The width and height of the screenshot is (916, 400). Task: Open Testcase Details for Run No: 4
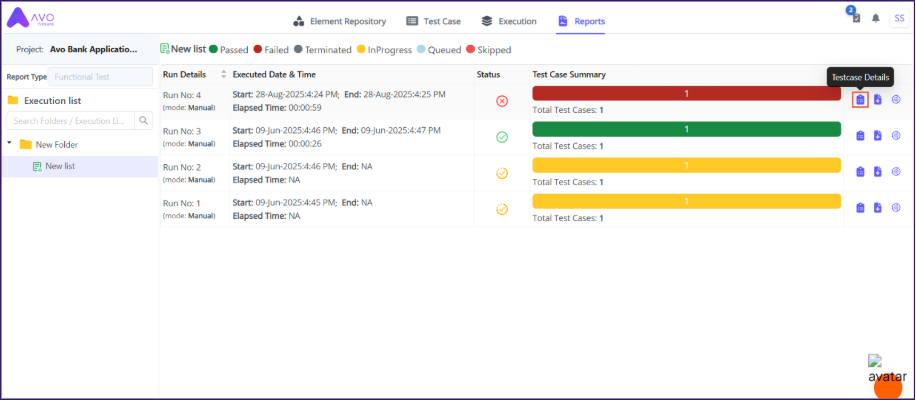point(860,100)
